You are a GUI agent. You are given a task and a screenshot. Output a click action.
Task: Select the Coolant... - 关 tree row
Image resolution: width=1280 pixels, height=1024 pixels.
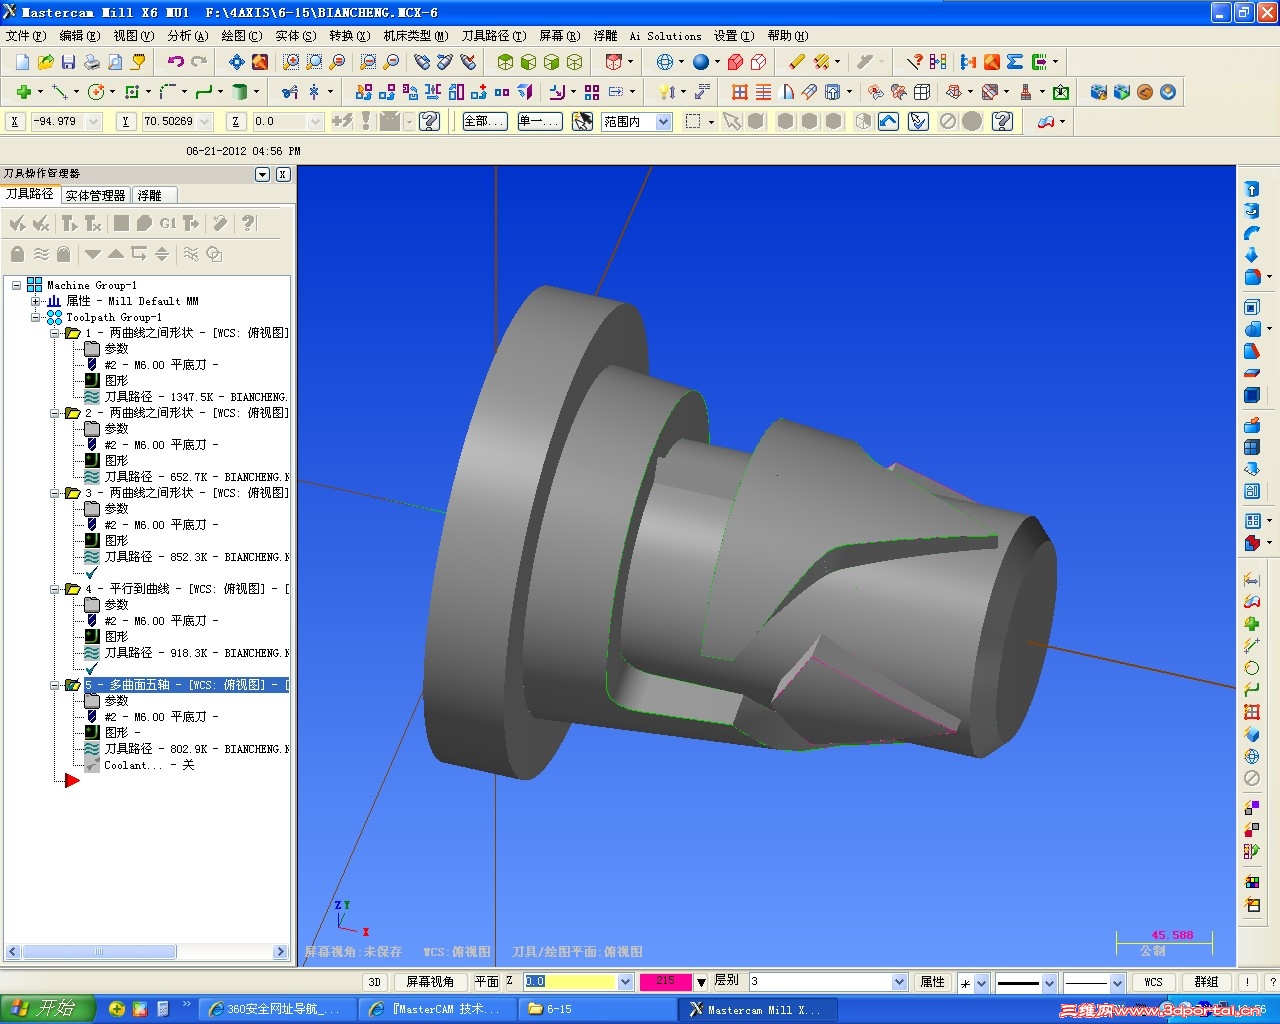pos(149,765)
